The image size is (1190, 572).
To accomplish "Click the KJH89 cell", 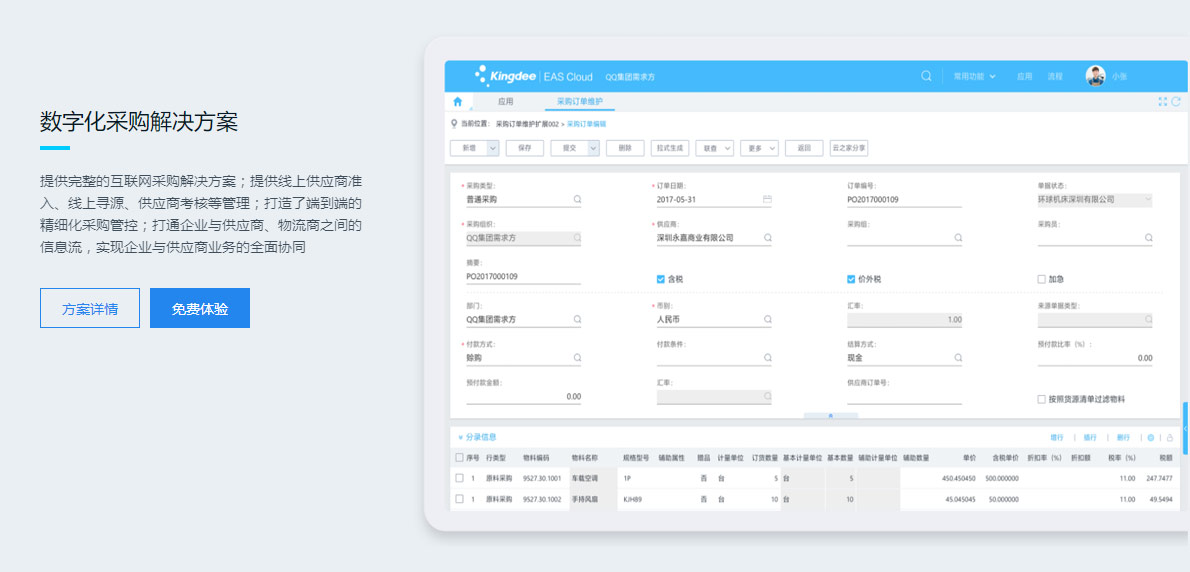I will 633,499.
